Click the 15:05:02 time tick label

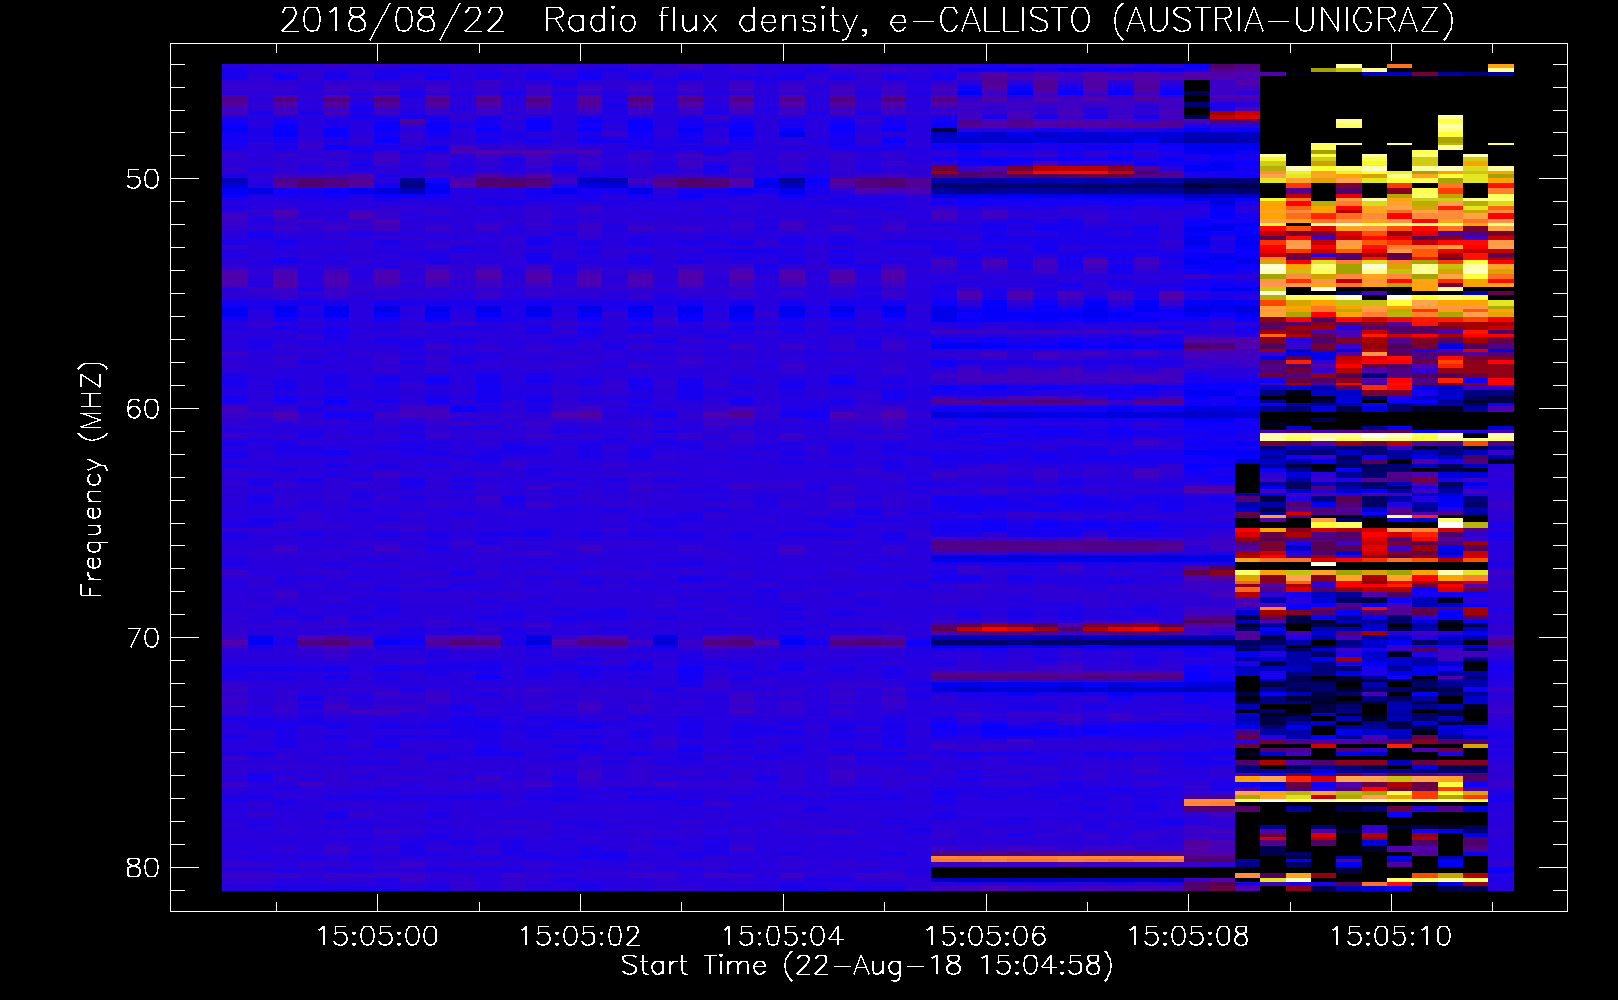[580, 937]
